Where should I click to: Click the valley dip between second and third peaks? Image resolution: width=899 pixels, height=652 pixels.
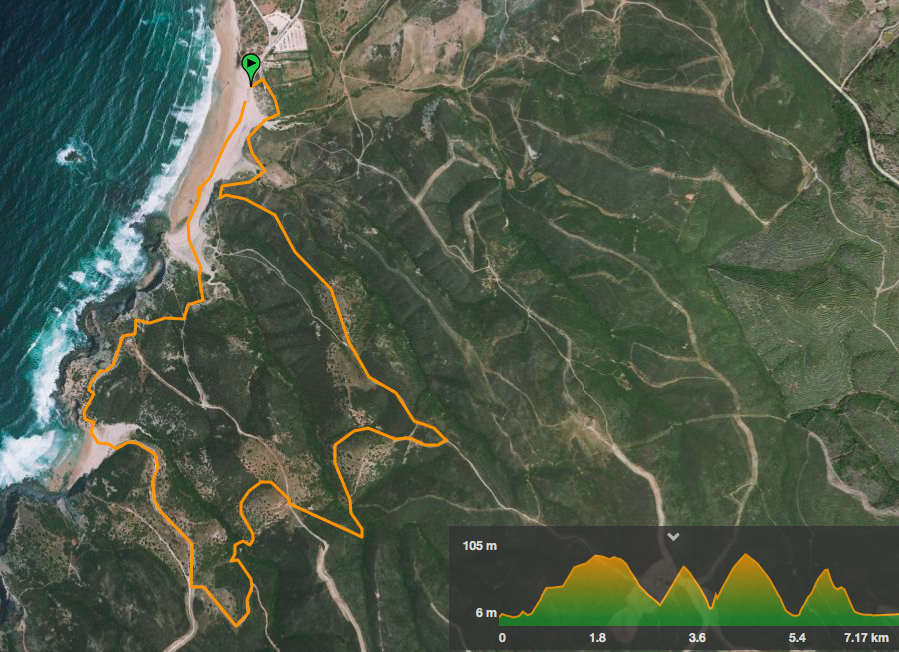(x=712, y=606)
